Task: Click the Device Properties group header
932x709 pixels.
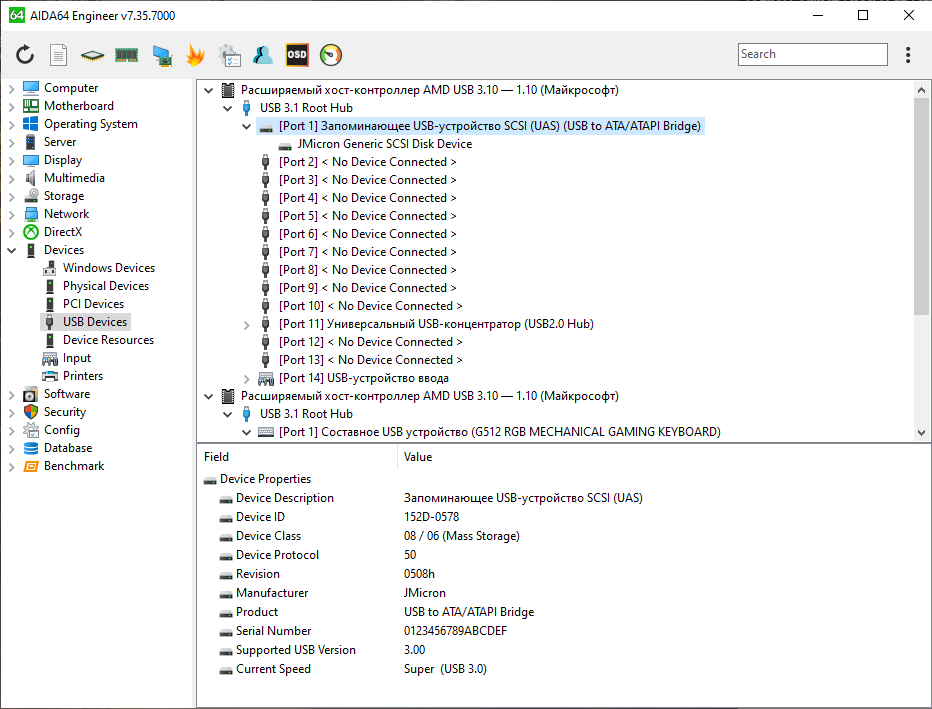Action: [x=265, y=479]
